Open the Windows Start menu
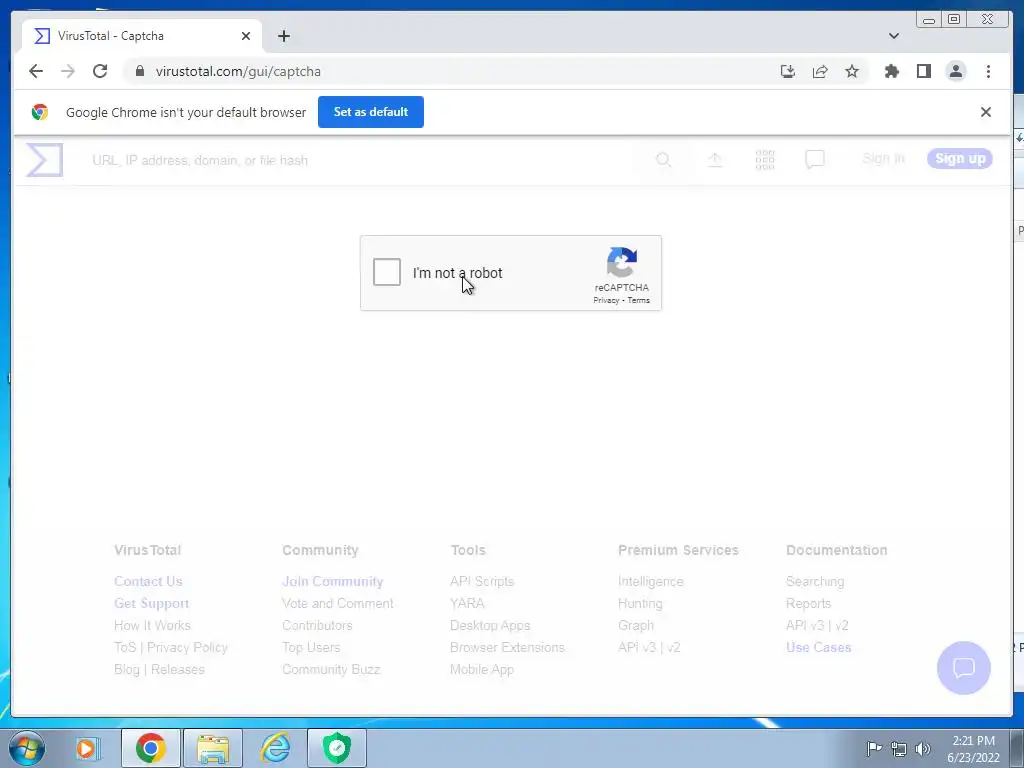This screenshot has height=768, width=1024. pyautogui.click(x=27, y=748)
